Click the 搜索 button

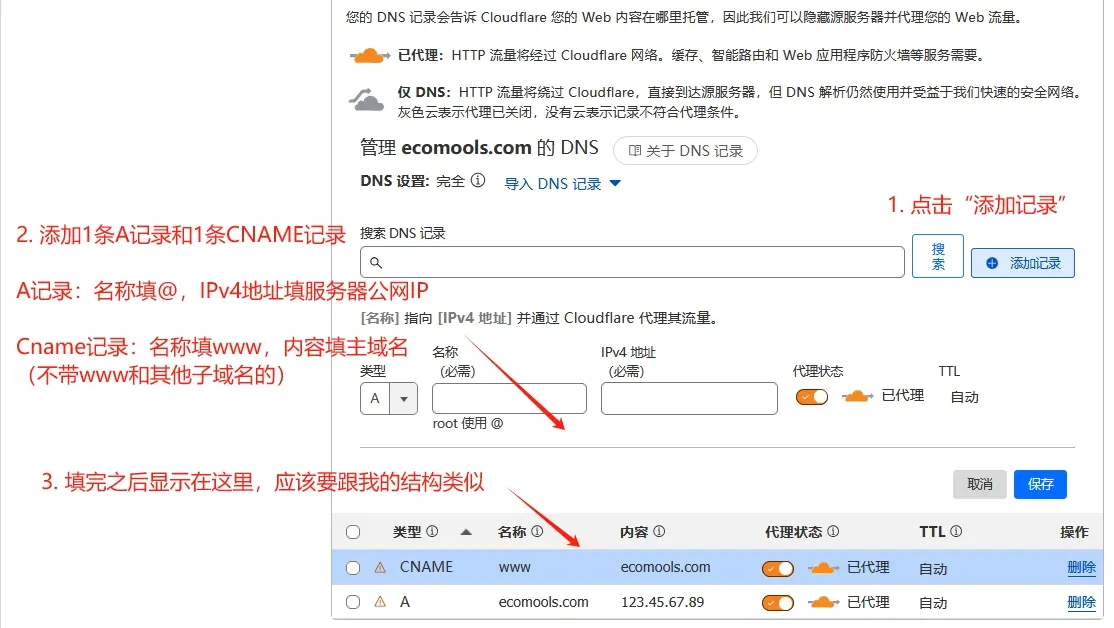coord(938,256)
